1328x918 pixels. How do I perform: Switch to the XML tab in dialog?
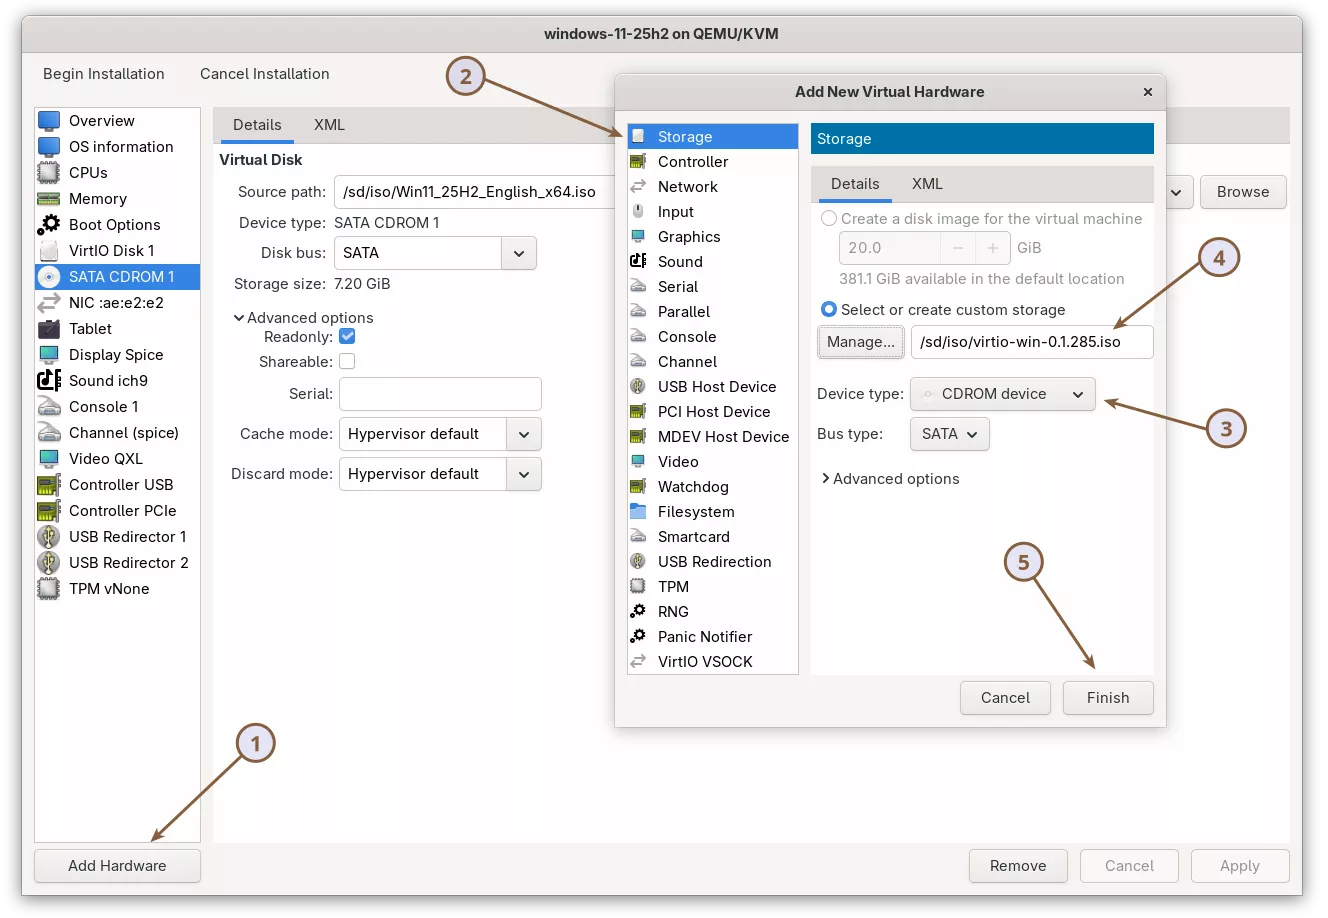coord(927,184)
